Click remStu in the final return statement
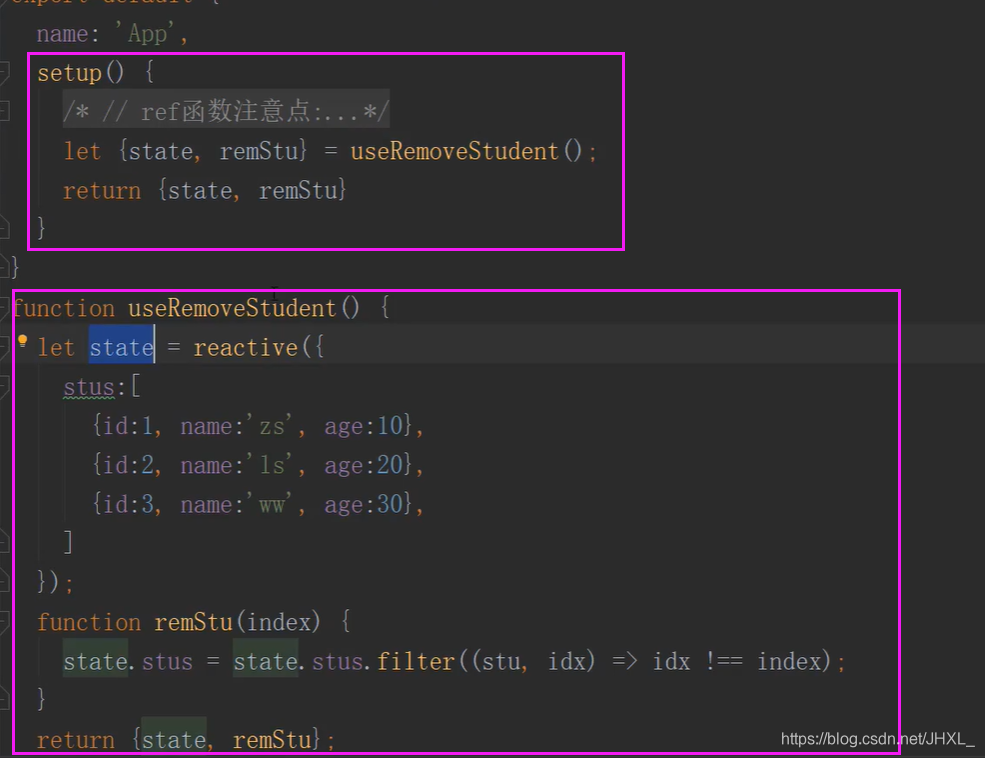This screenshot has height=758, width=985. click(x=272, y=740)
